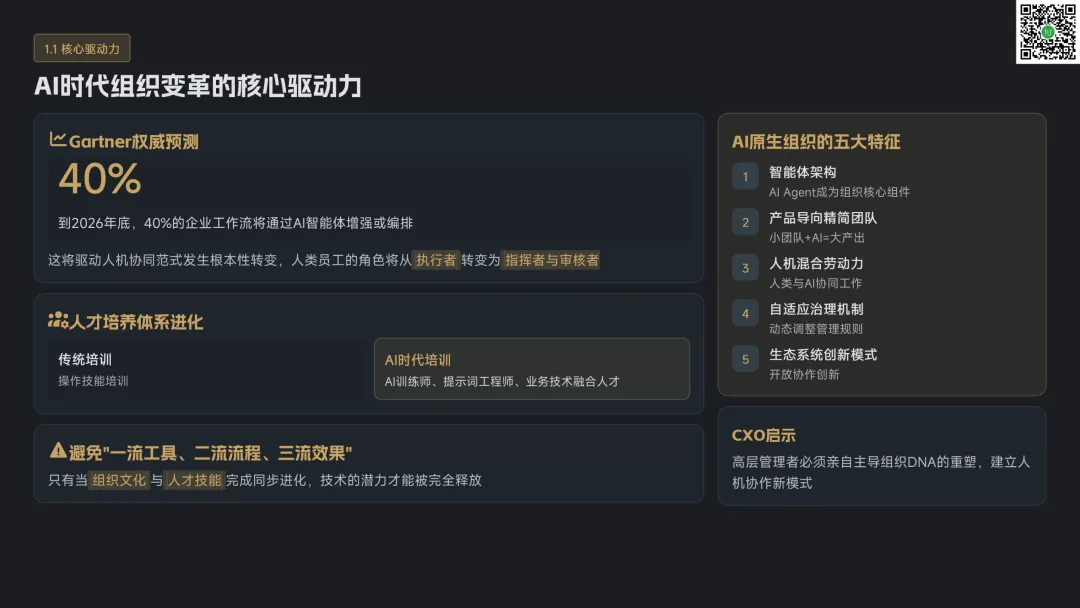Screen dimensions: 1080x608
Task: Click the highlighted 执行者 label
Action: [436, 260]
